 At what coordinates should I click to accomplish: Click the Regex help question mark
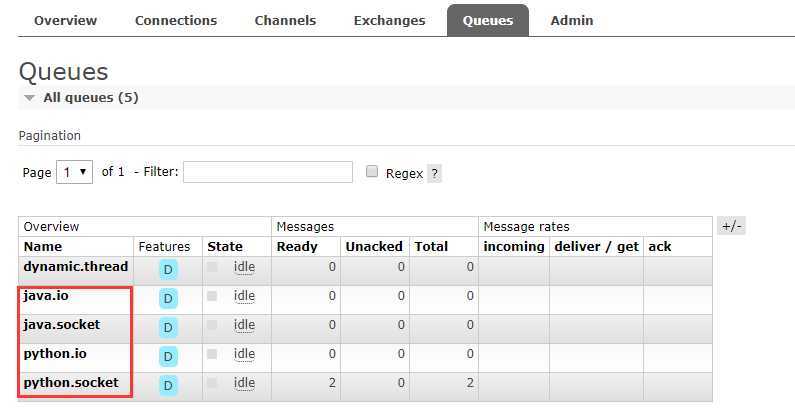tap(434, 173)
